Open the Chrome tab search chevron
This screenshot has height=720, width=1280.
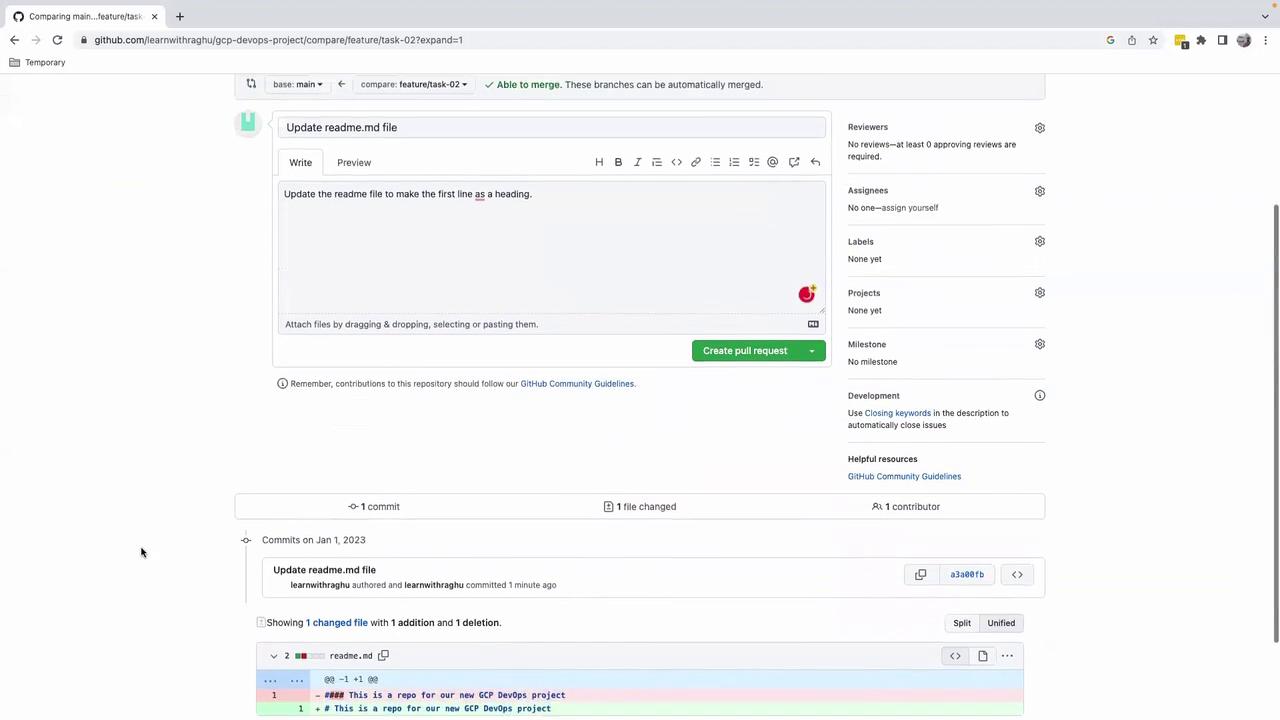(1265, 16)
